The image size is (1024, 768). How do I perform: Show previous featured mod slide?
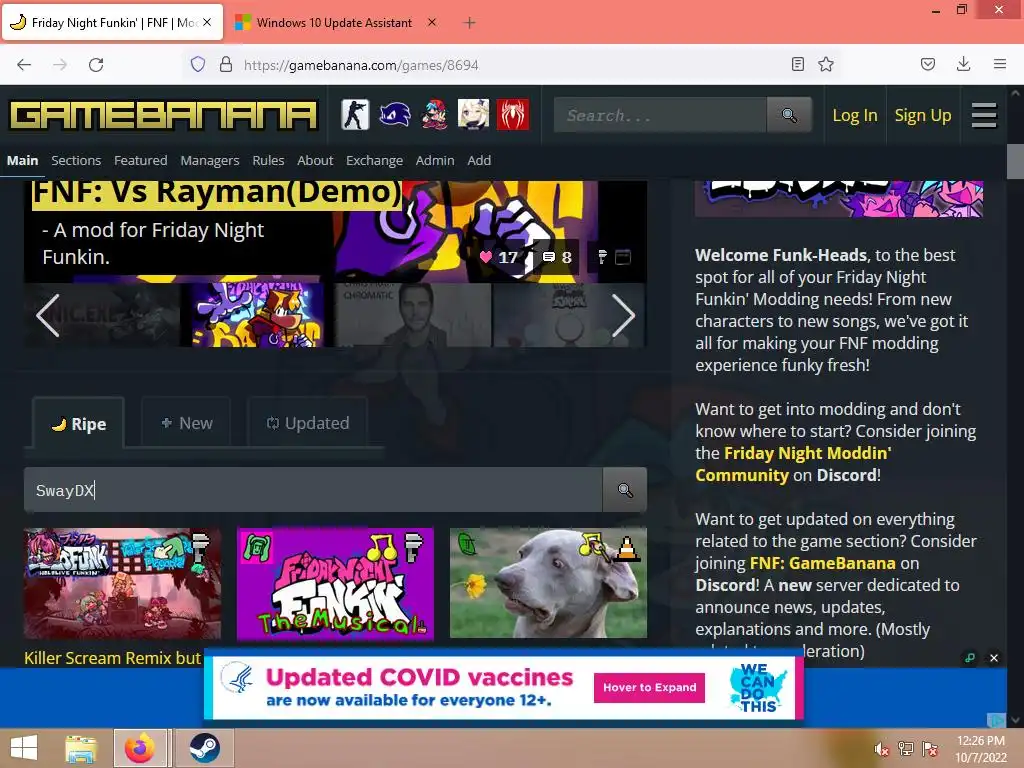click(48, 315)
